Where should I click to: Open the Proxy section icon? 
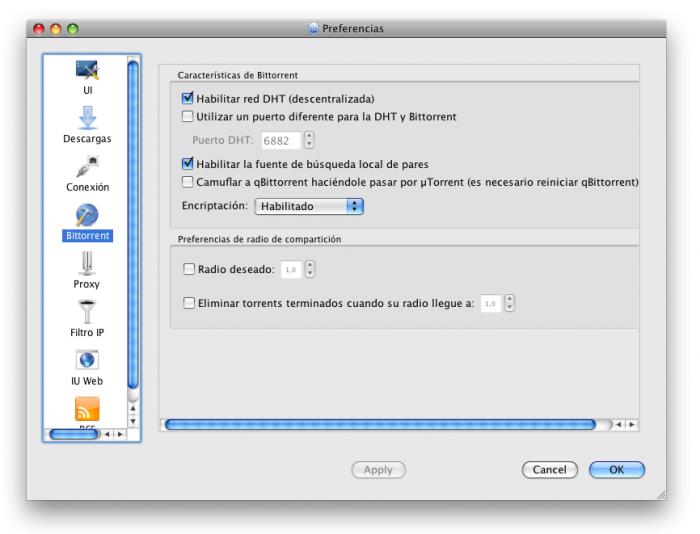coord(87,263)
